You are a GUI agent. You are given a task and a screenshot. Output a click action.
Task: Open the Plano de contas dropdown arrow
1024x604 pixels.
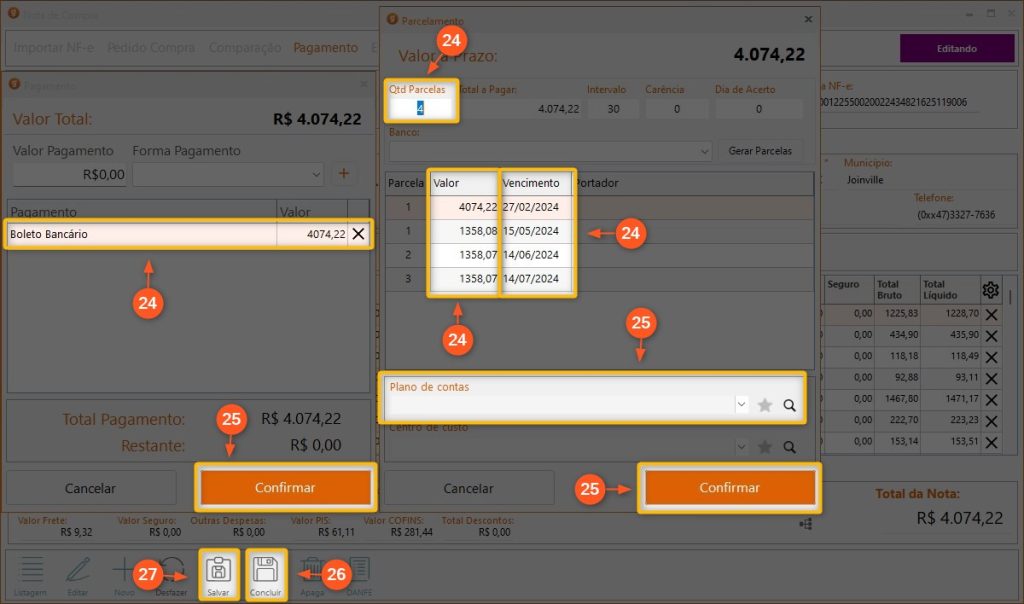(x=741, y=405)
